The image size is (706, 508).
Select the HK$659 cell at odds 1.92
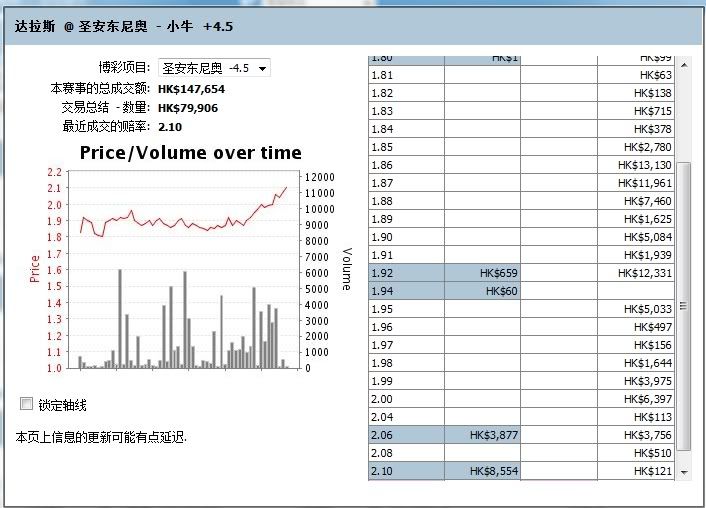click(482, 273)
